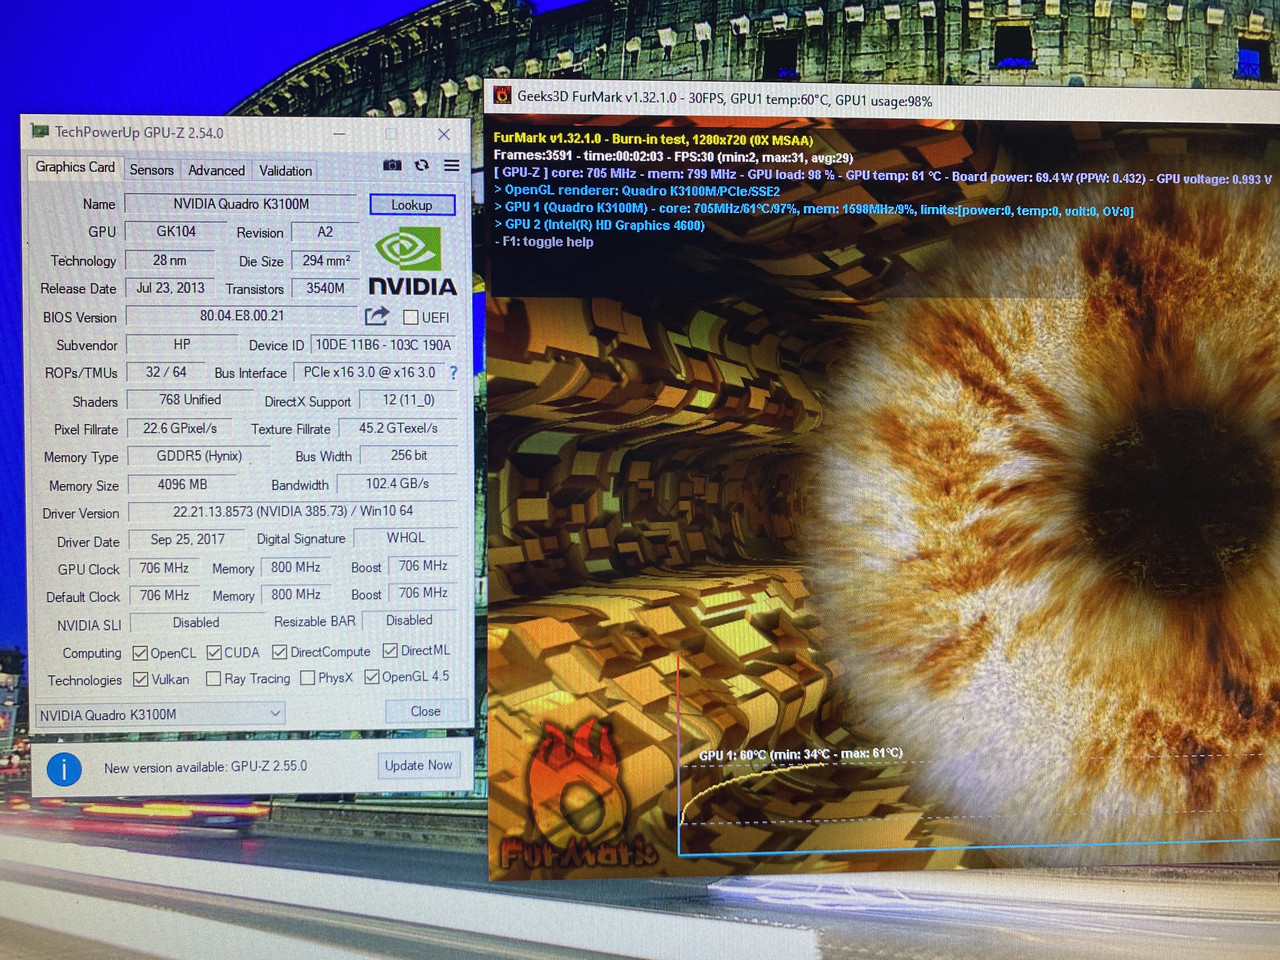Toggle the DirectCompute checkbox

coord(280,652)
